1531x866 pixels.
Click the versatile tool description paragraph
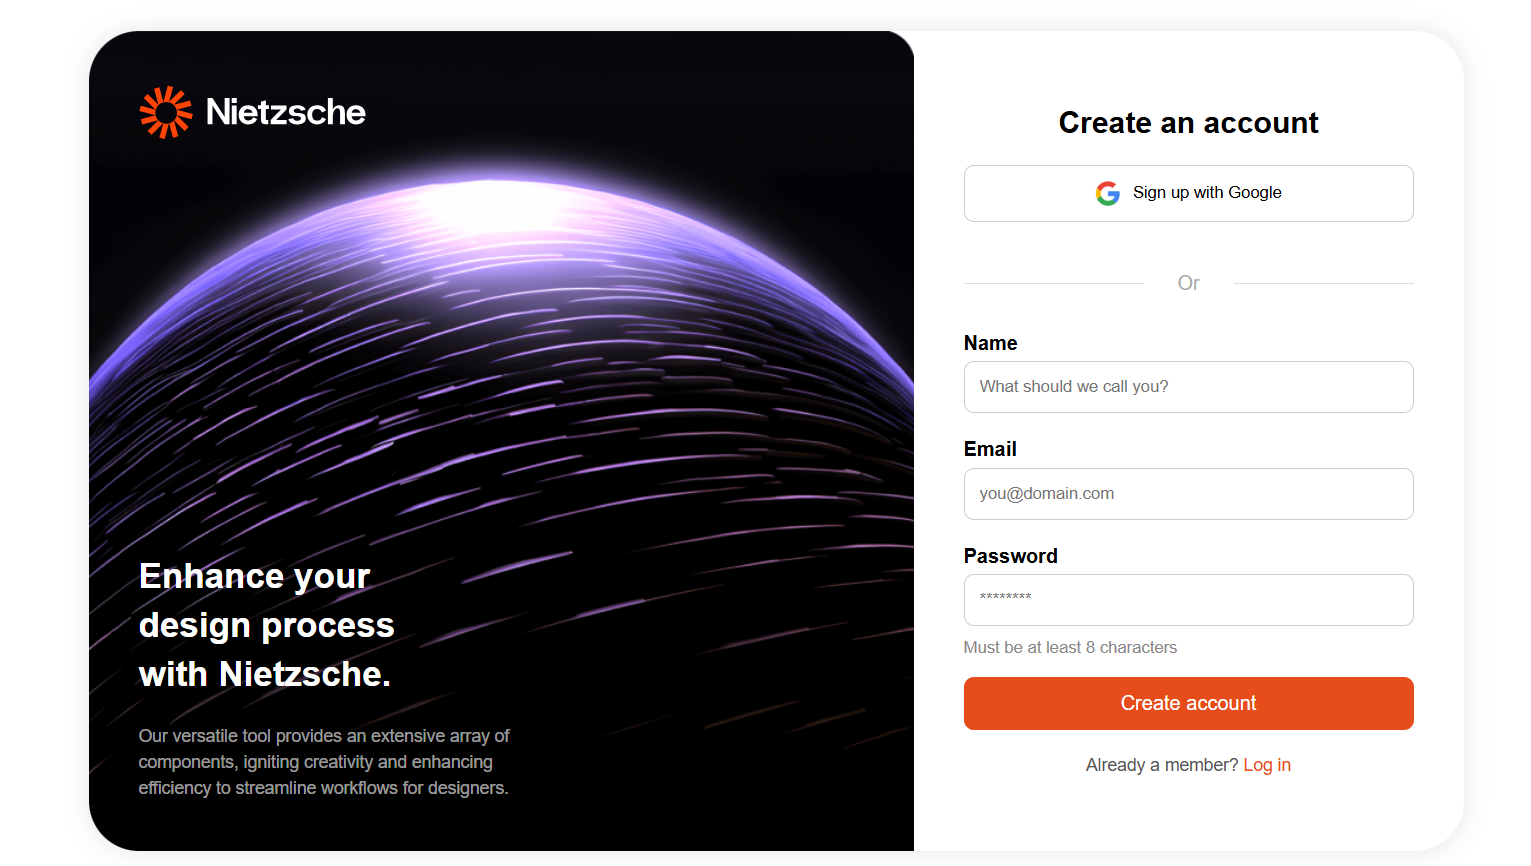(x=324, y=762)
